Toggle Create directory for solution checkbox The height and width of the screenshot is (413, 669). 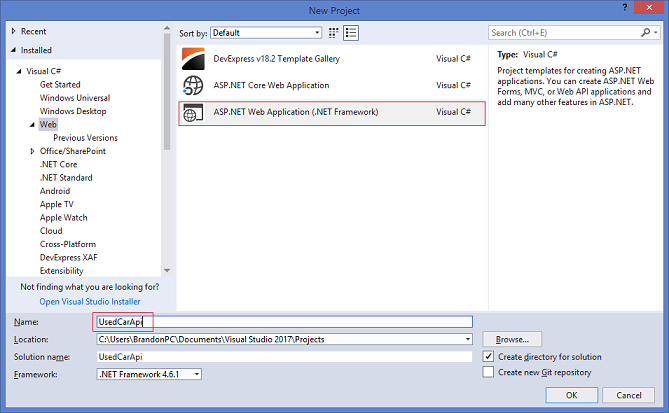point(489,356)
